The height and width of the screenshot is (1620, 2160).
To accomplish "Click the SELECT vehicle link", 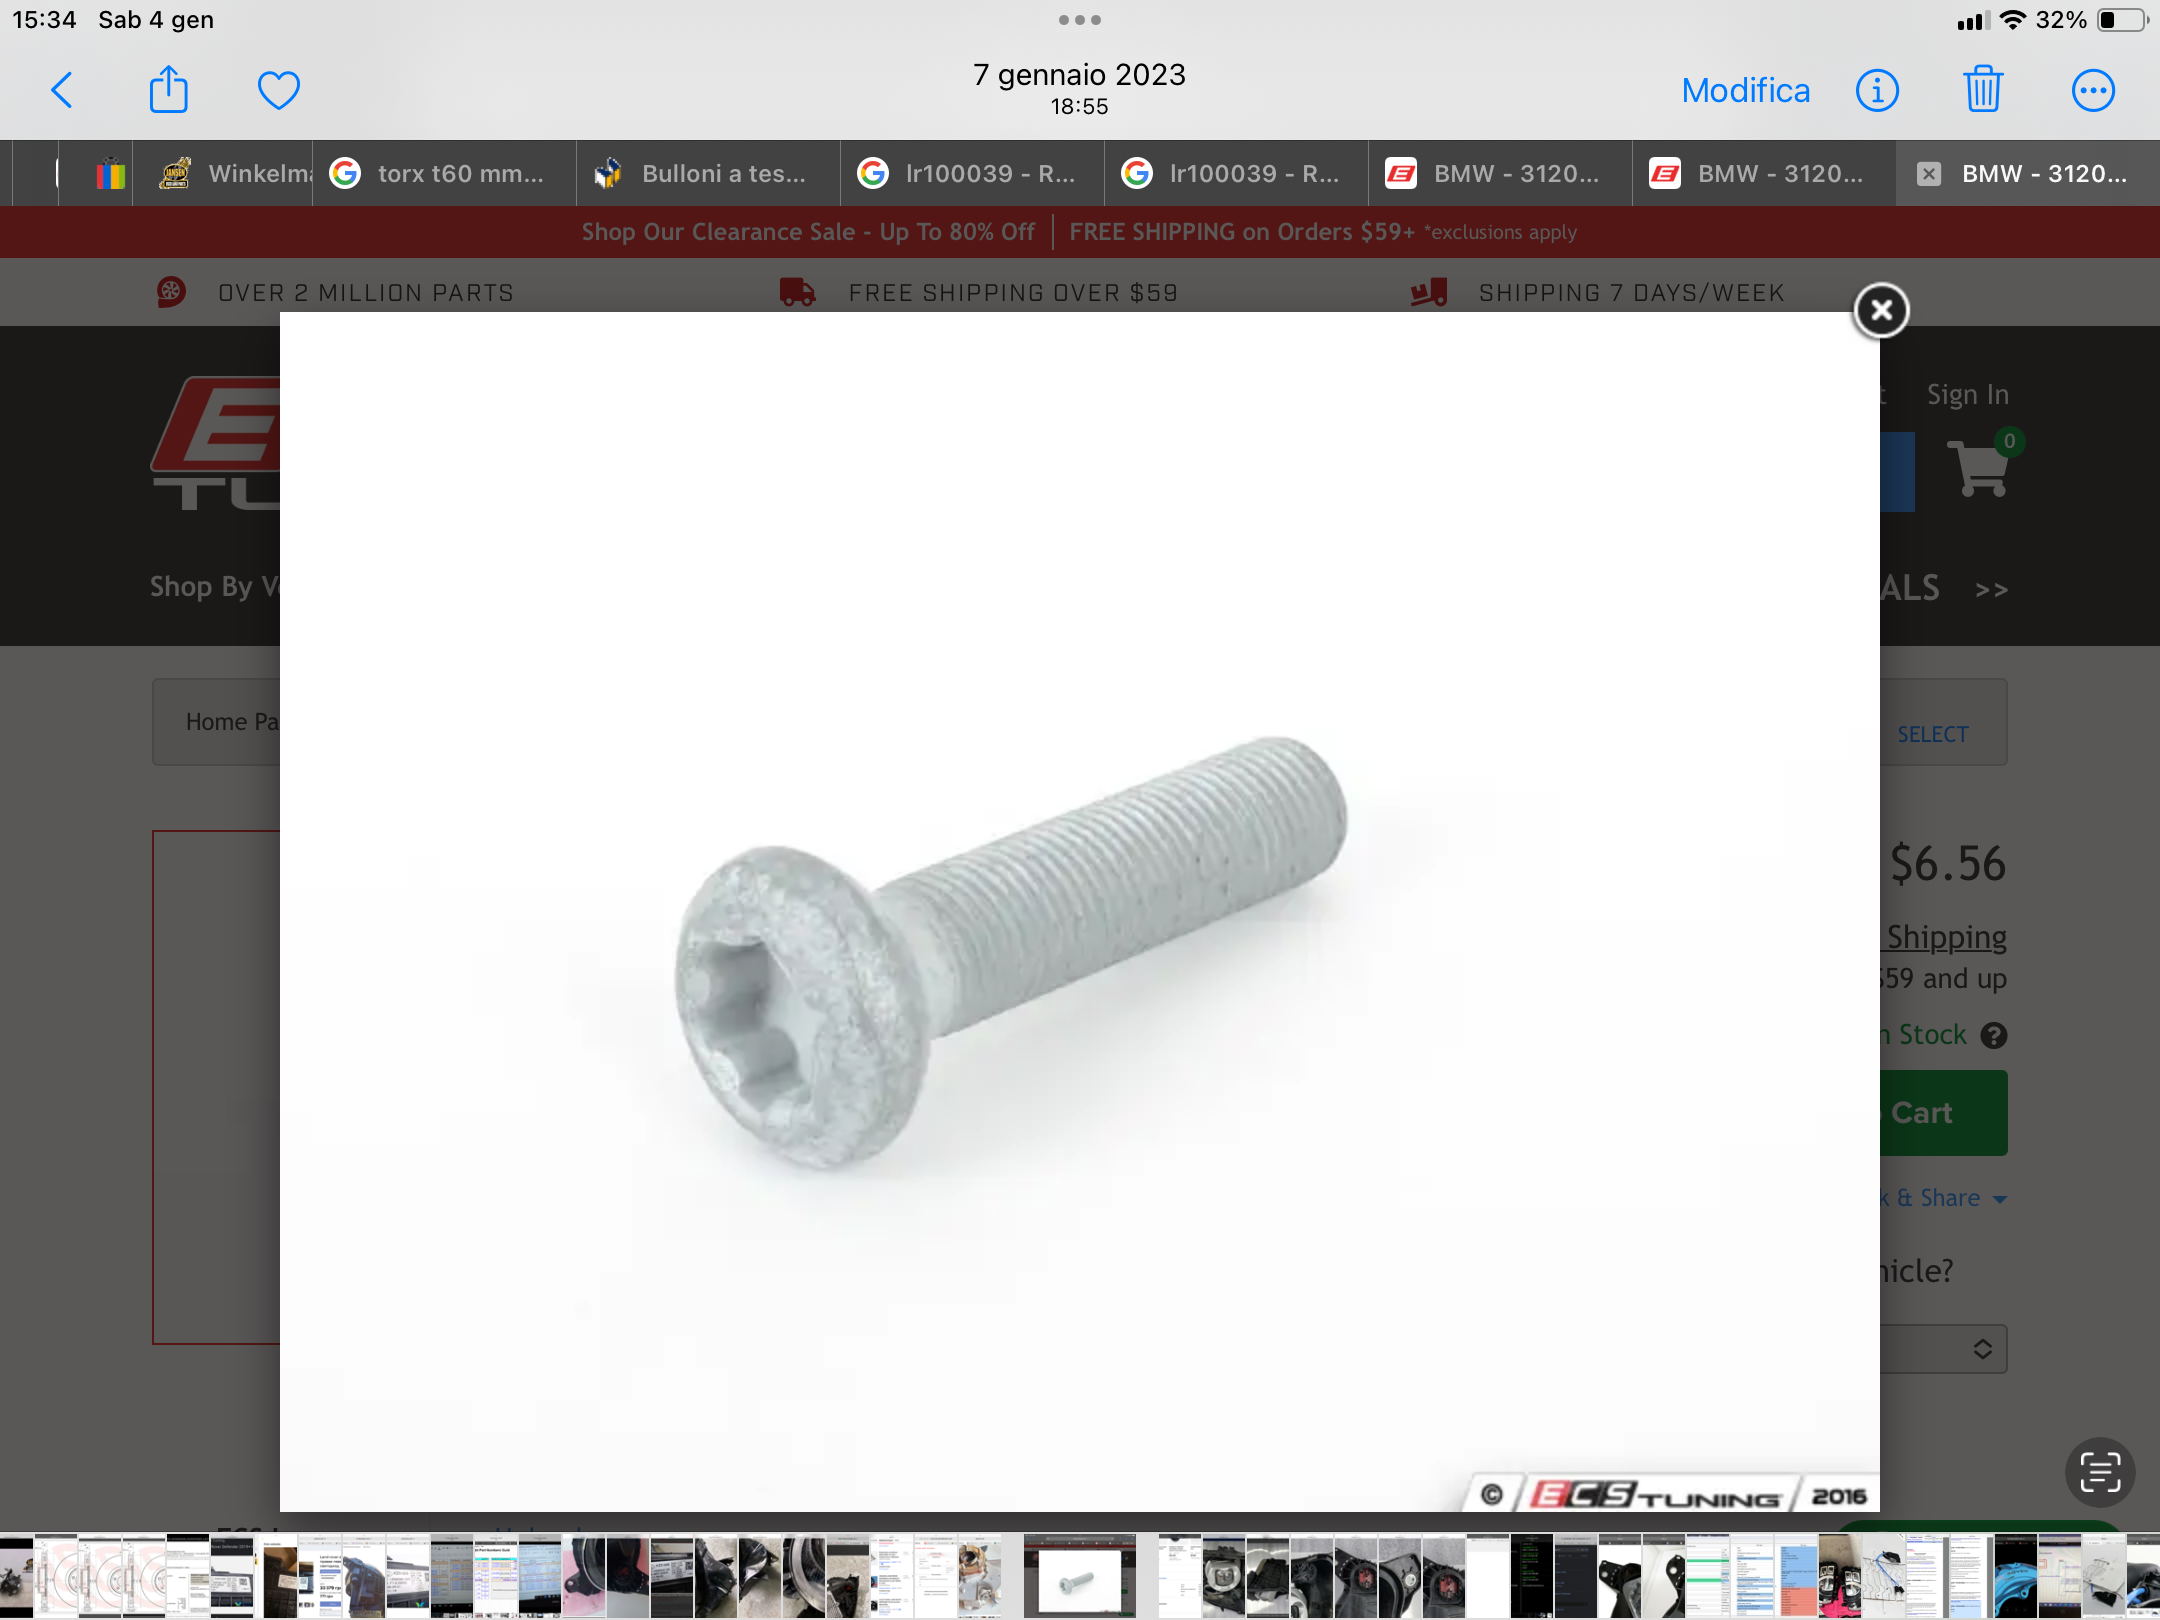I will pos(1933,734).
